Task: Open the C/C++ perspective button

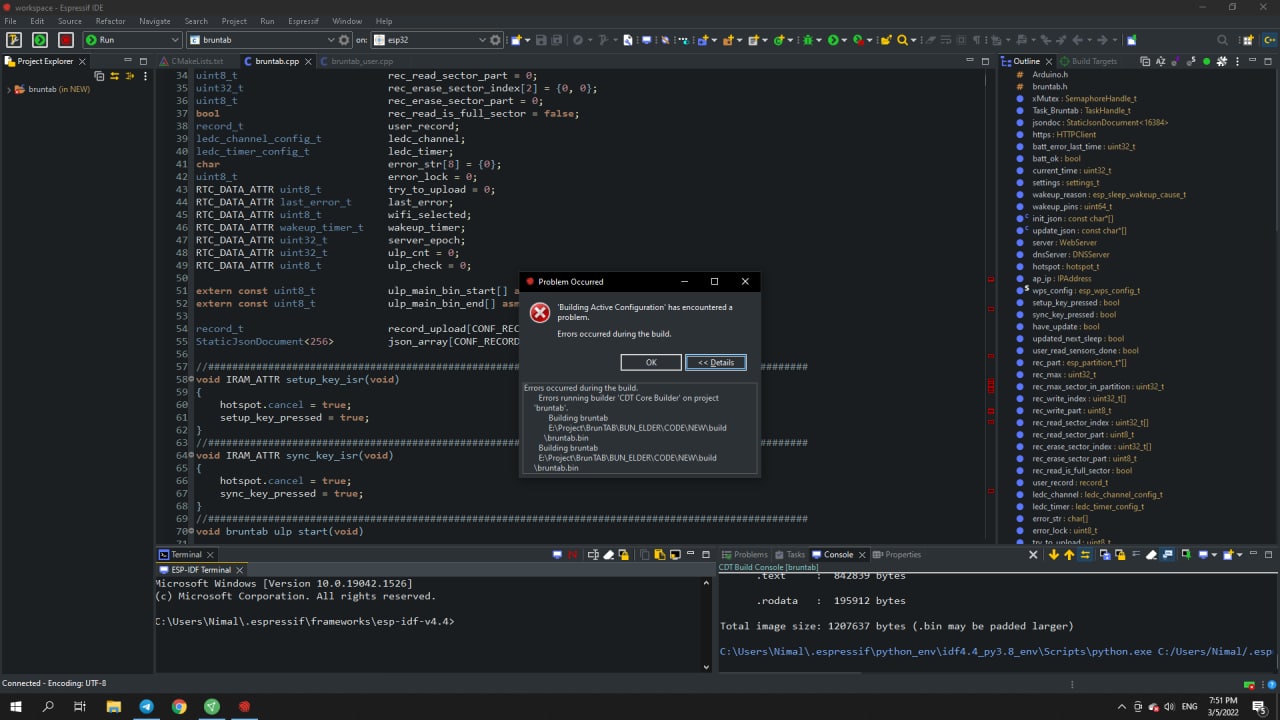Action: 1269,40
